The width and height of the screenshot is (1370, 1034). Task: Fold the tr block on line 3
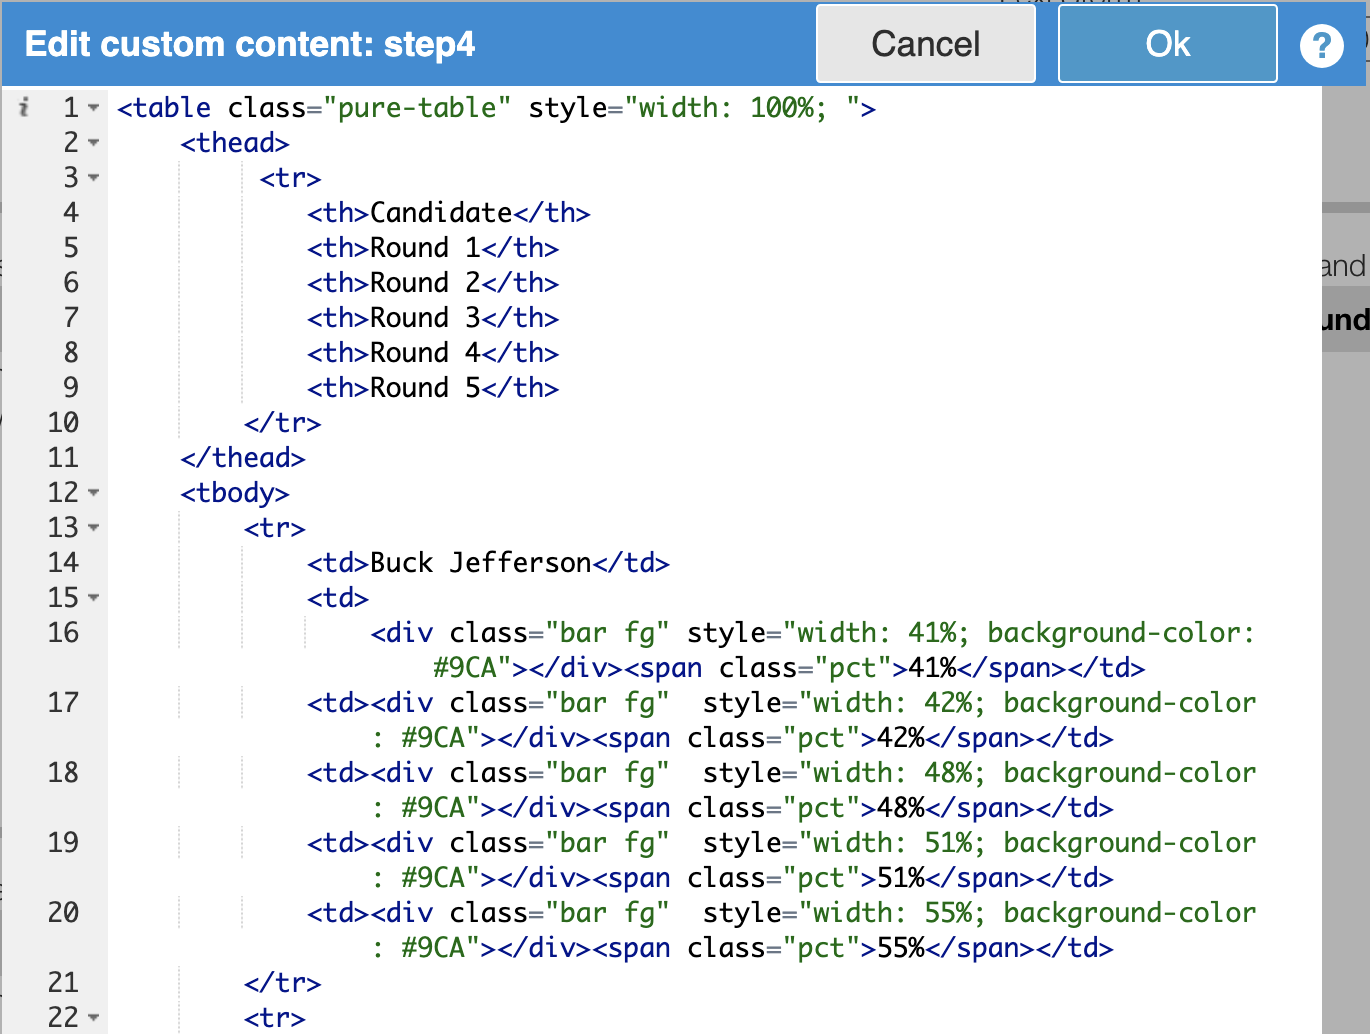tap(94, 178)
